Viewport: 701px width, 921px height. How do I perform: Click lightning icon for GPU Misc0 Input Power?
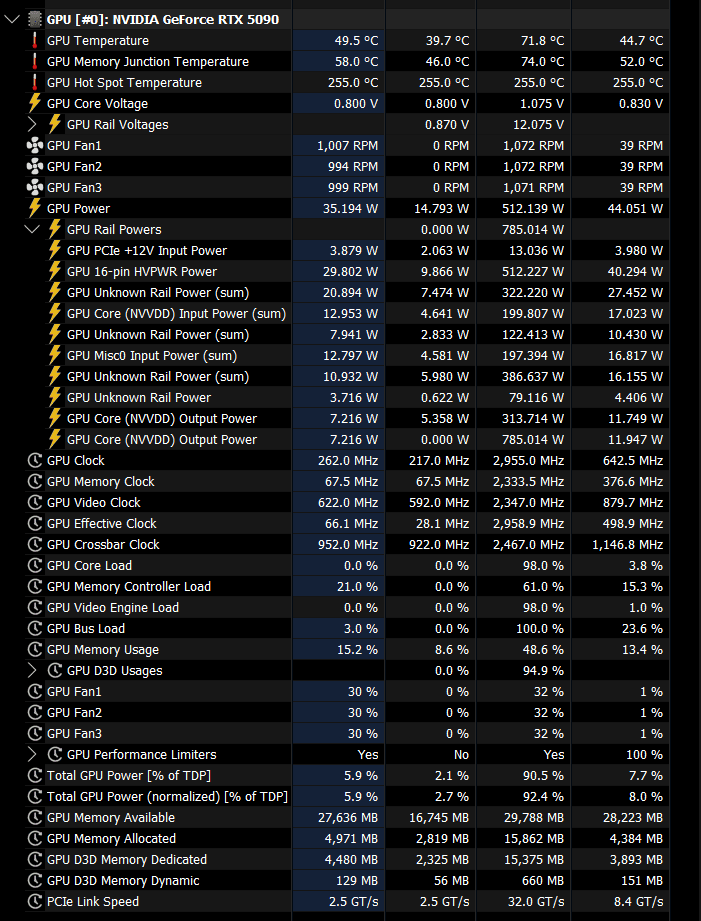[55, 355]
